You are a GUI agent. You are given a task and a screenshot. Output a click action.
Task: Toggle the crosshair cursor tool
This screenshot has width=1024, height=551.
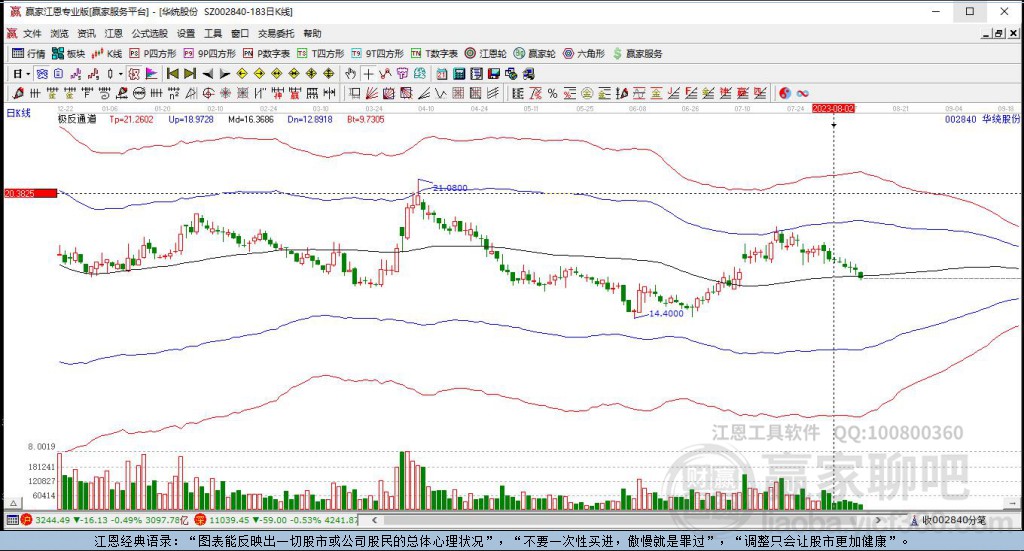tap(368, 74)
